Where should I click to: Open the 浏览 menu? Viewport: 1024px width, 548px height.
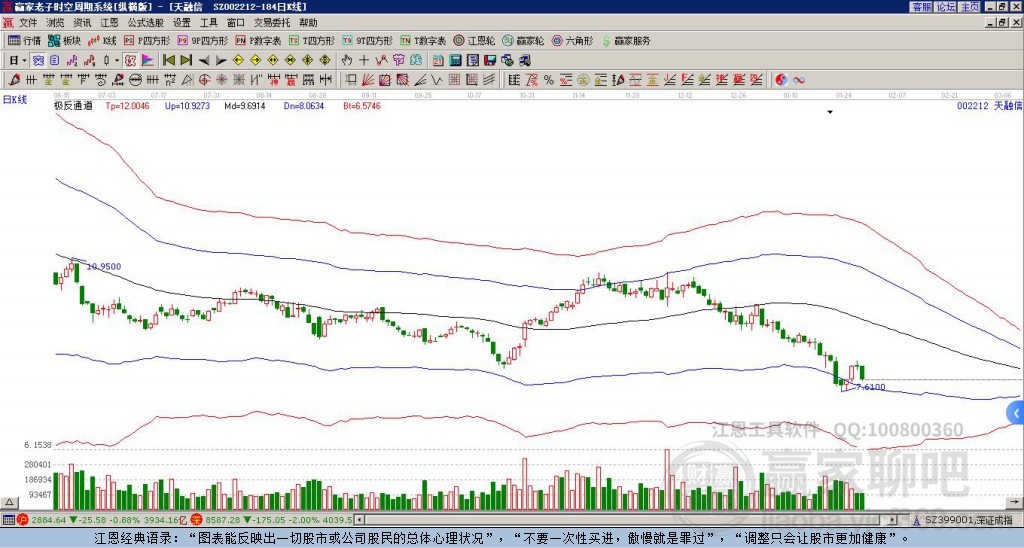click(56, 23)
